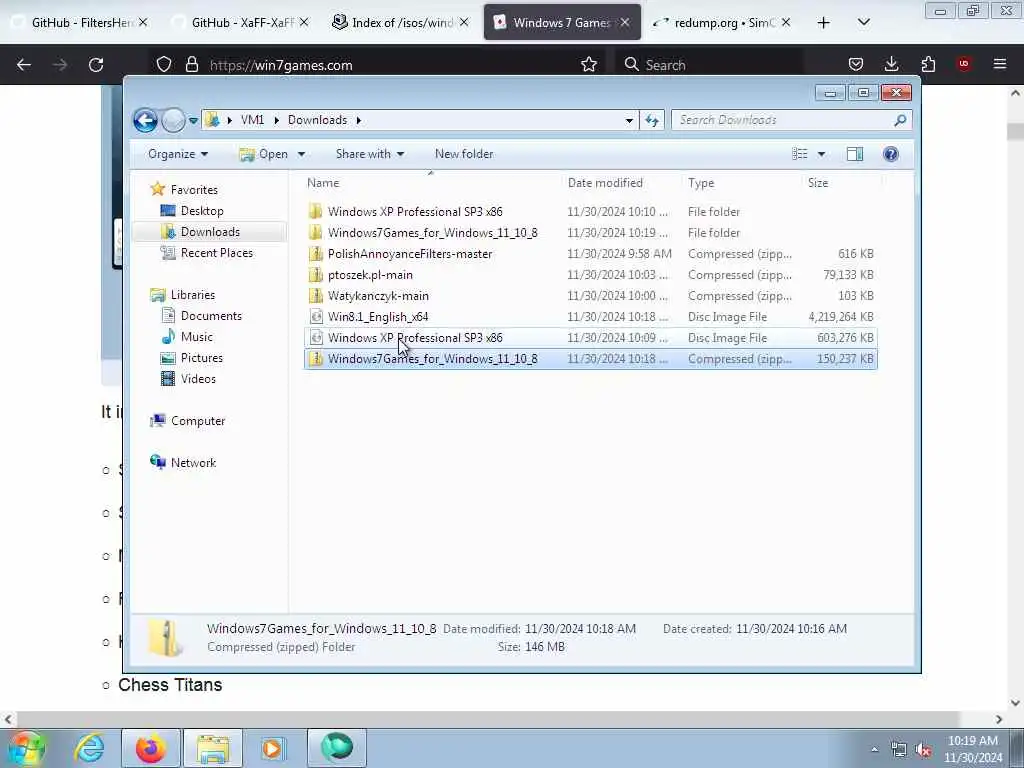
Task: Switch to GitHub XaFF-XaFF browser tab
Action: click(x=241, y=23)
